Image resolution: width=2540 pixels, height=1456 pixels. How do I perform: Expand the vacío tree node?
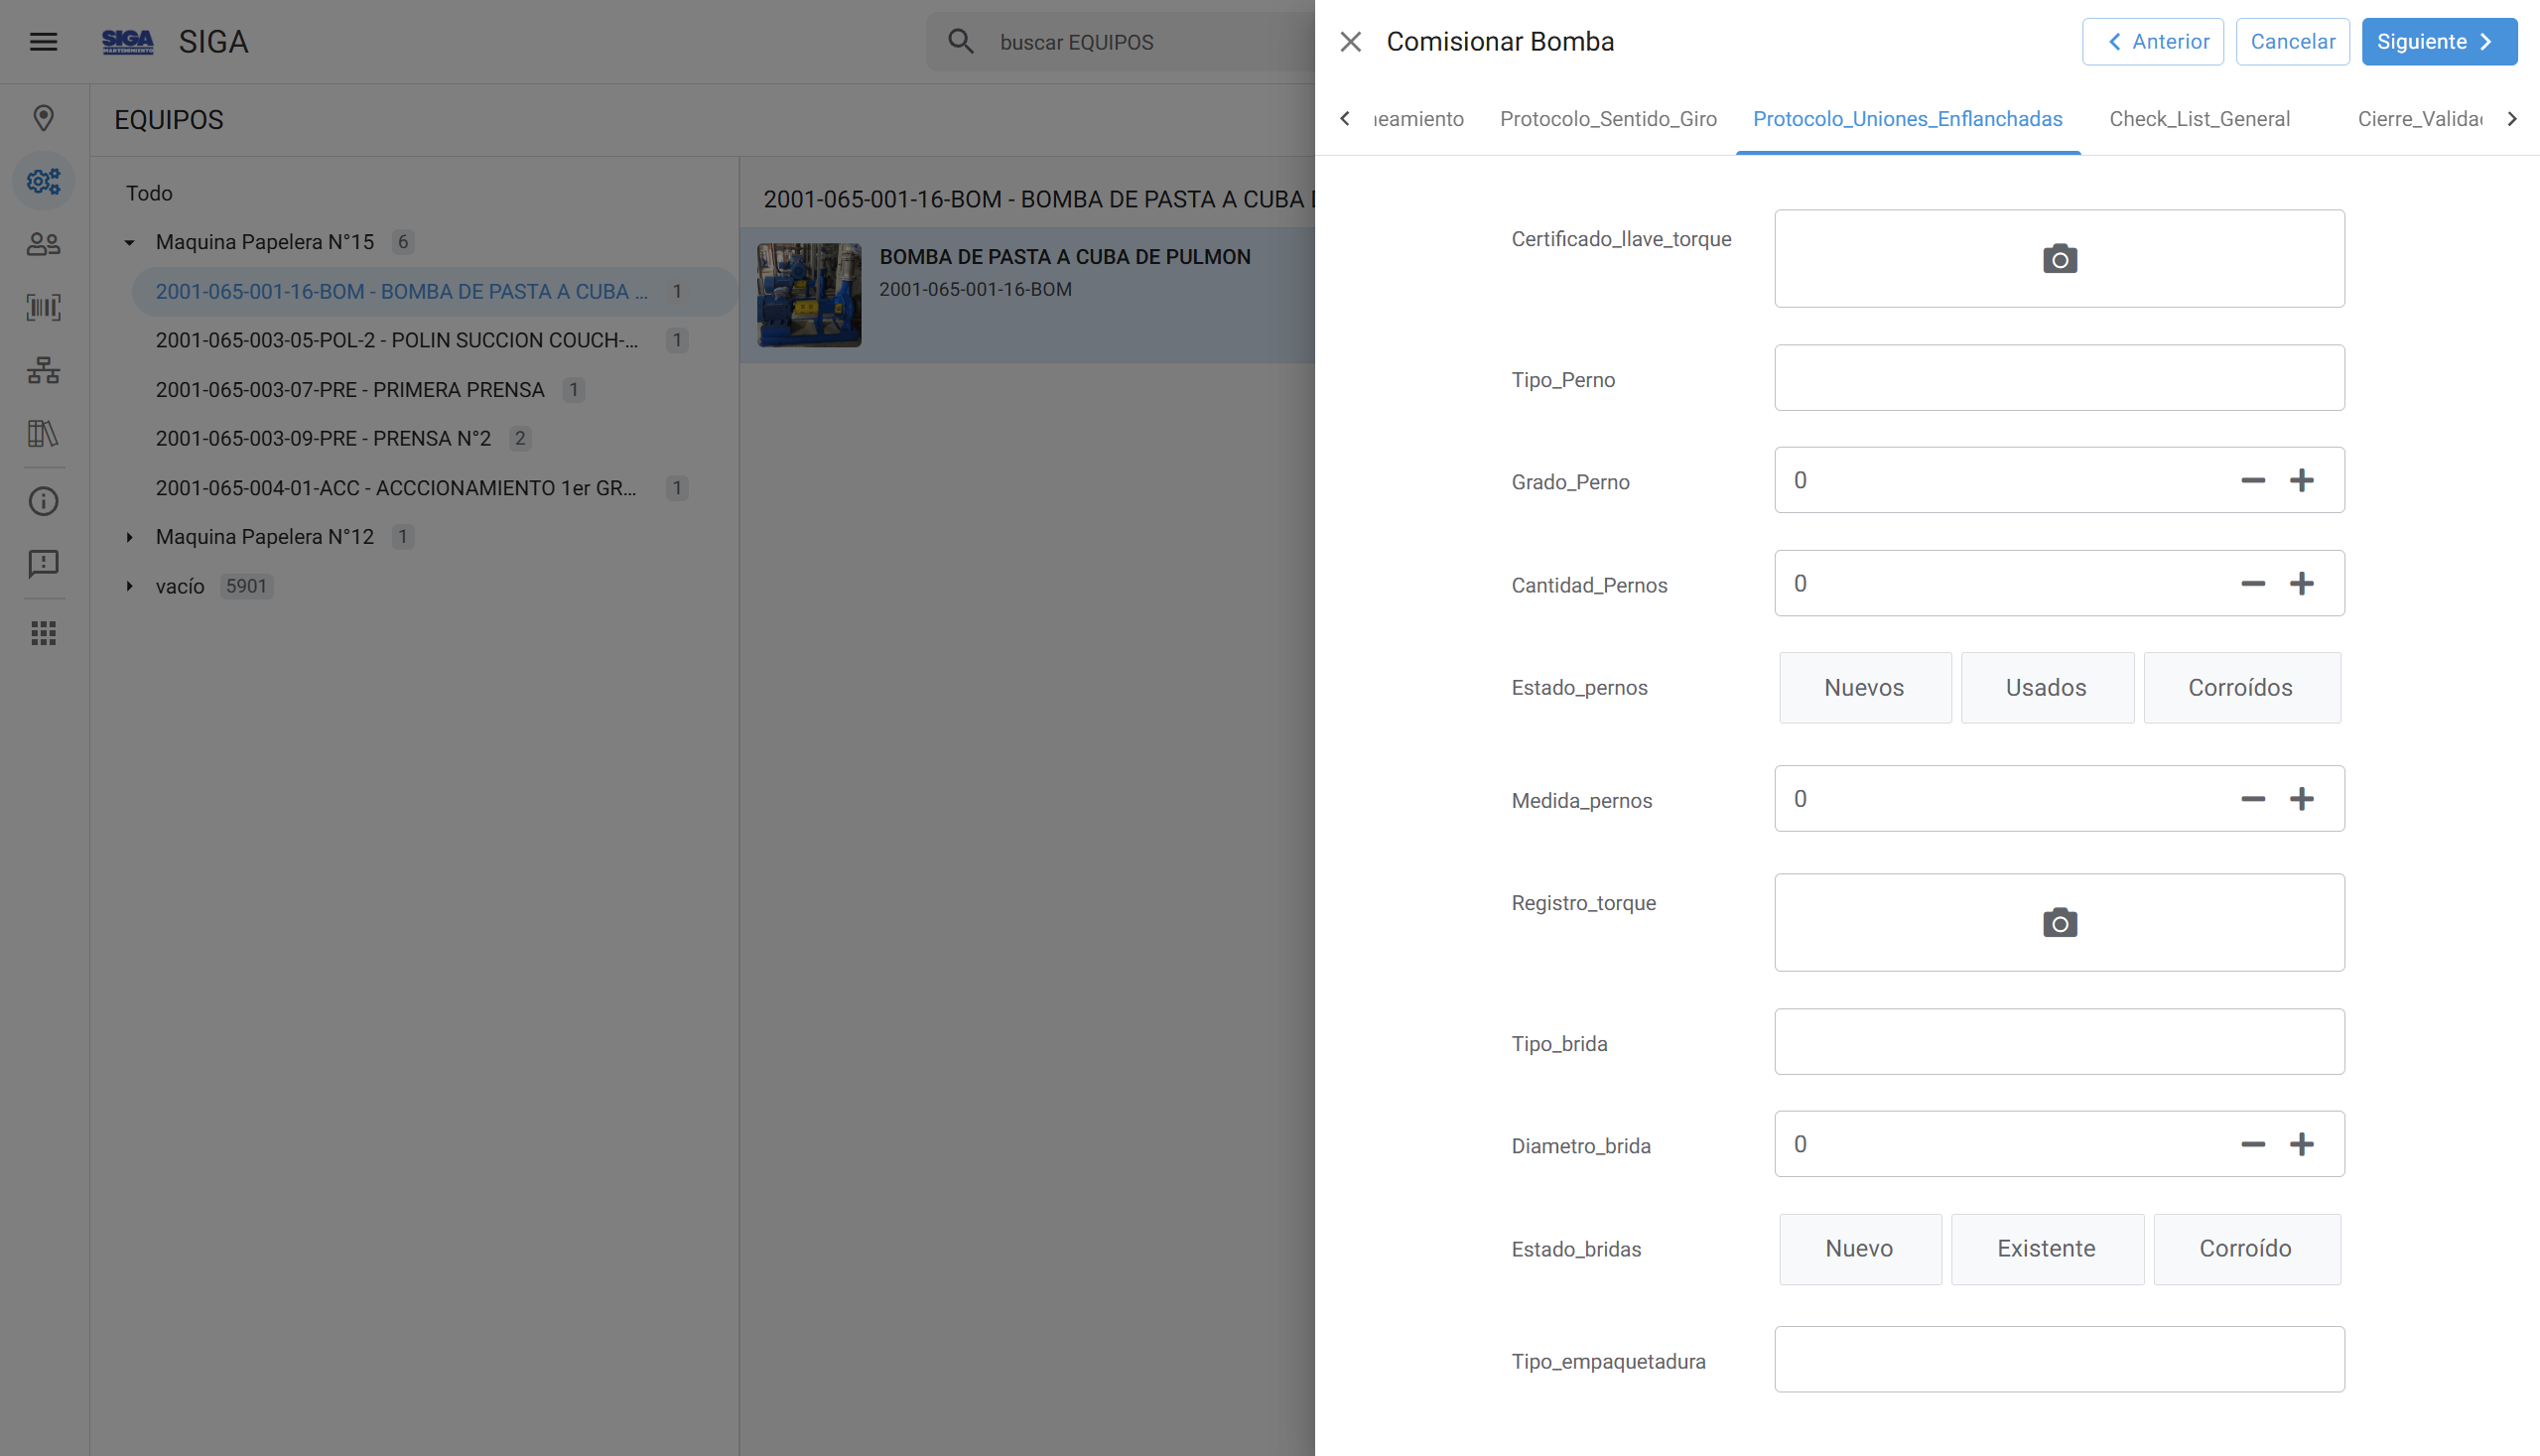click(129, 586)
